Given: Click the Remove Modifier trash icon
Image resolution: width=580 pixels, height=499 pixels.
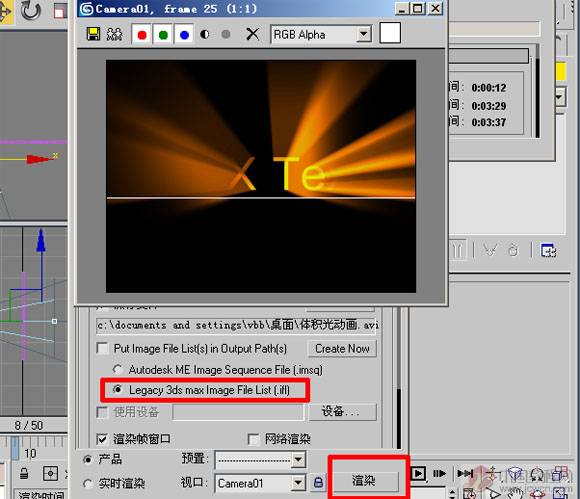Looking at the screenshot, I should [513, 250].
